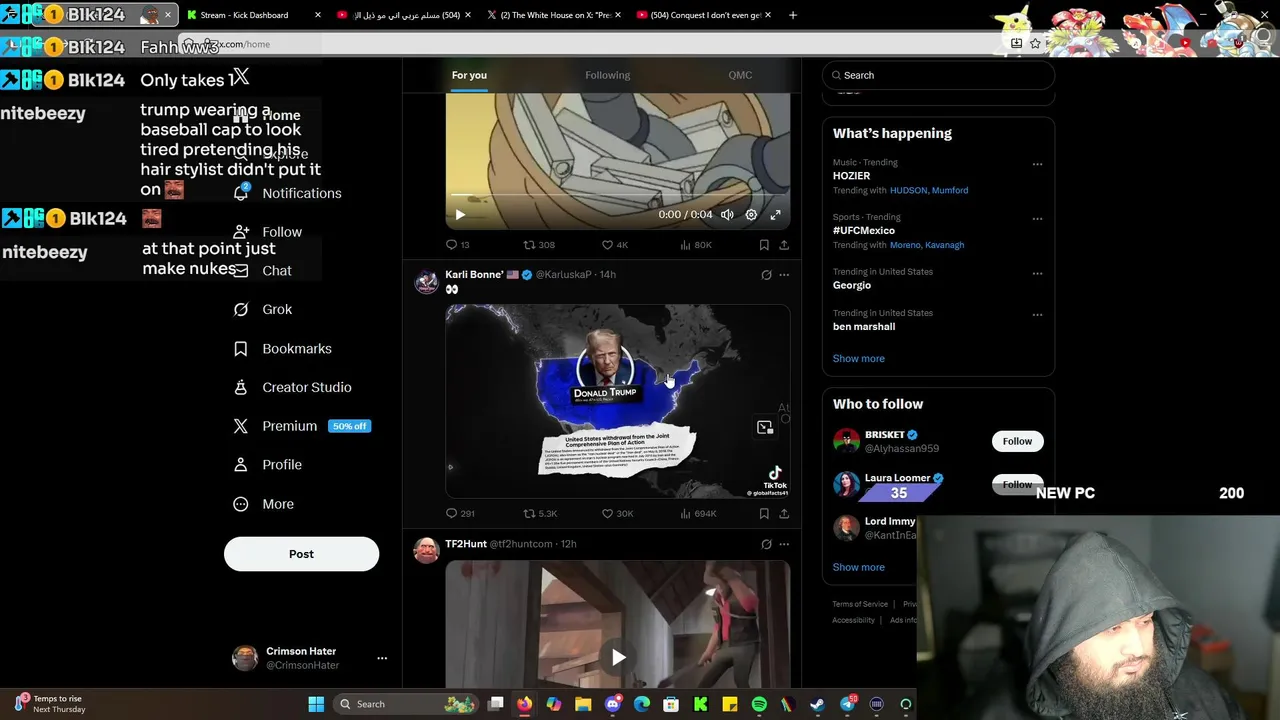This screenshot has width=1280, height=720.
Task: Click the white Post button
Action: click(301, 554)
